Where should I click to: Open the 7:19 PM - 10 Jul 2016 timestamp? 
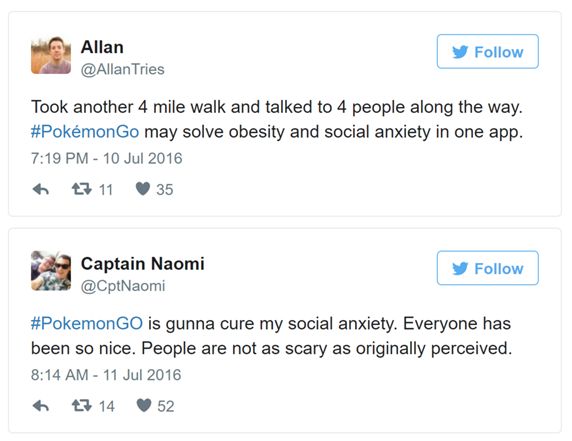point(107,159)
